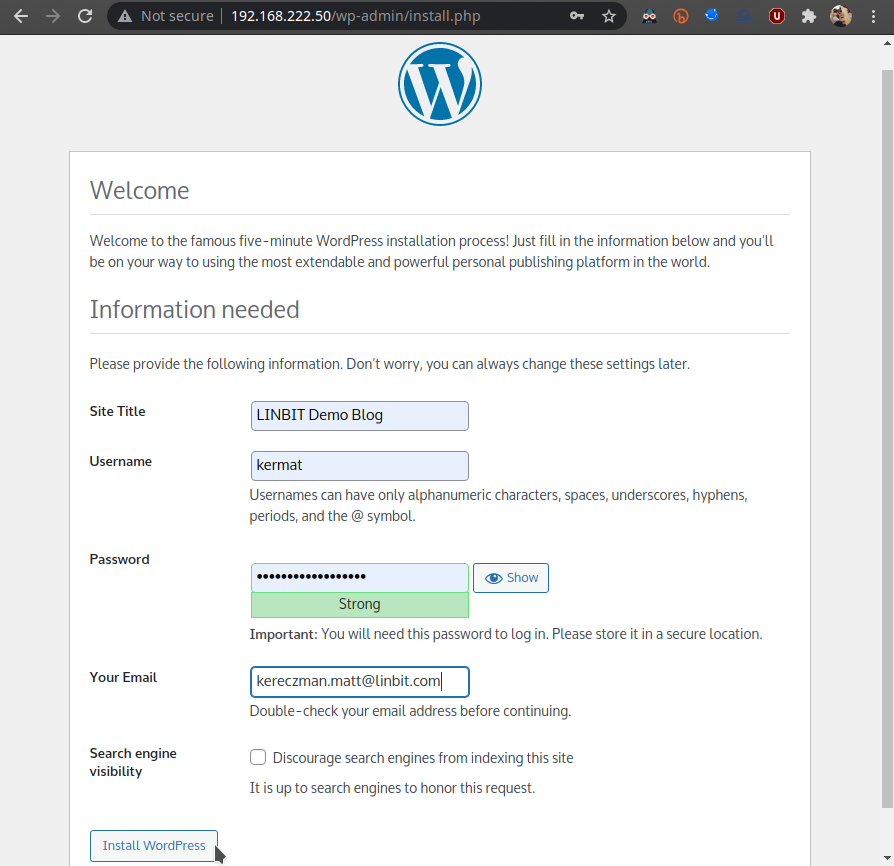Click the address bar URL
This screenshot has height=866, width=894.
click(356, 16)
